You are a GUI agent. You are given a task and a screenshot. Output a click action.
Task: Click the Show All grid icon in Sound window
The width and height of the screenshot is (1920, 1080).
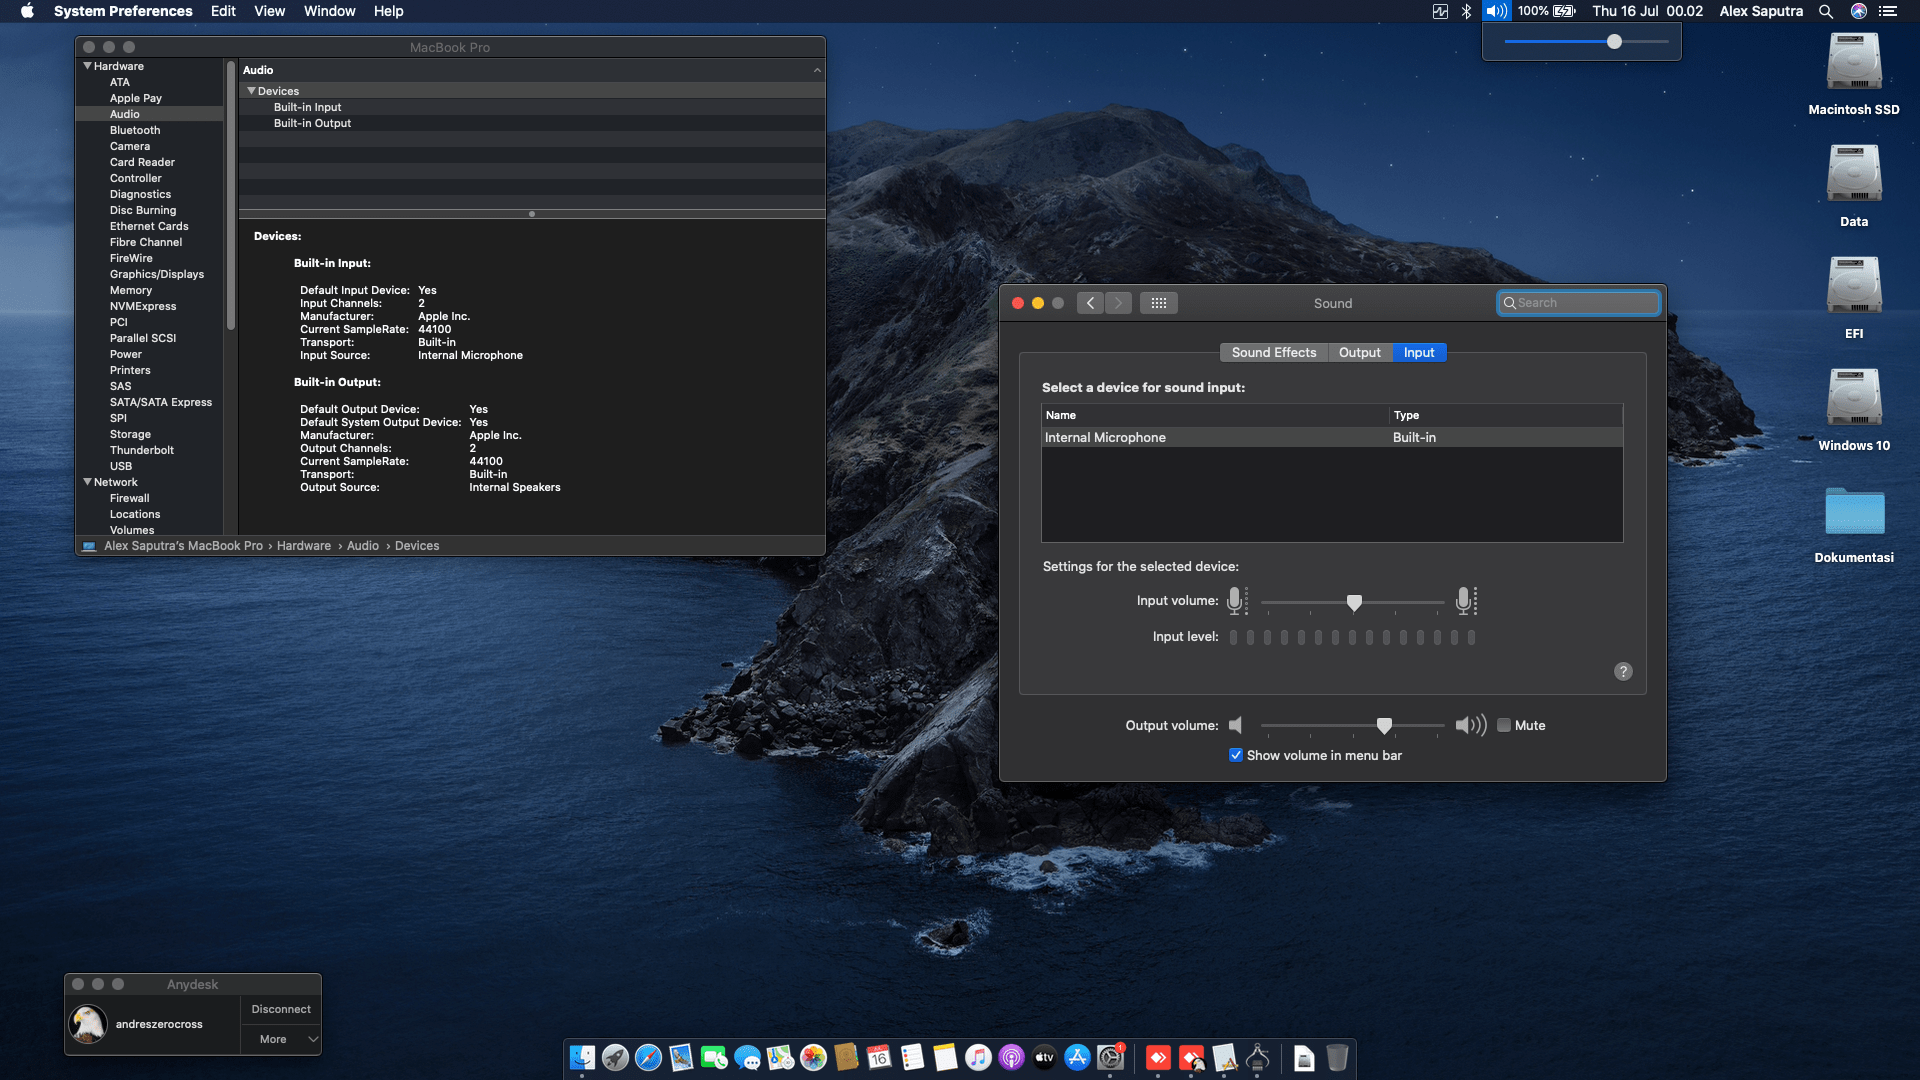tap(1158, 302)
